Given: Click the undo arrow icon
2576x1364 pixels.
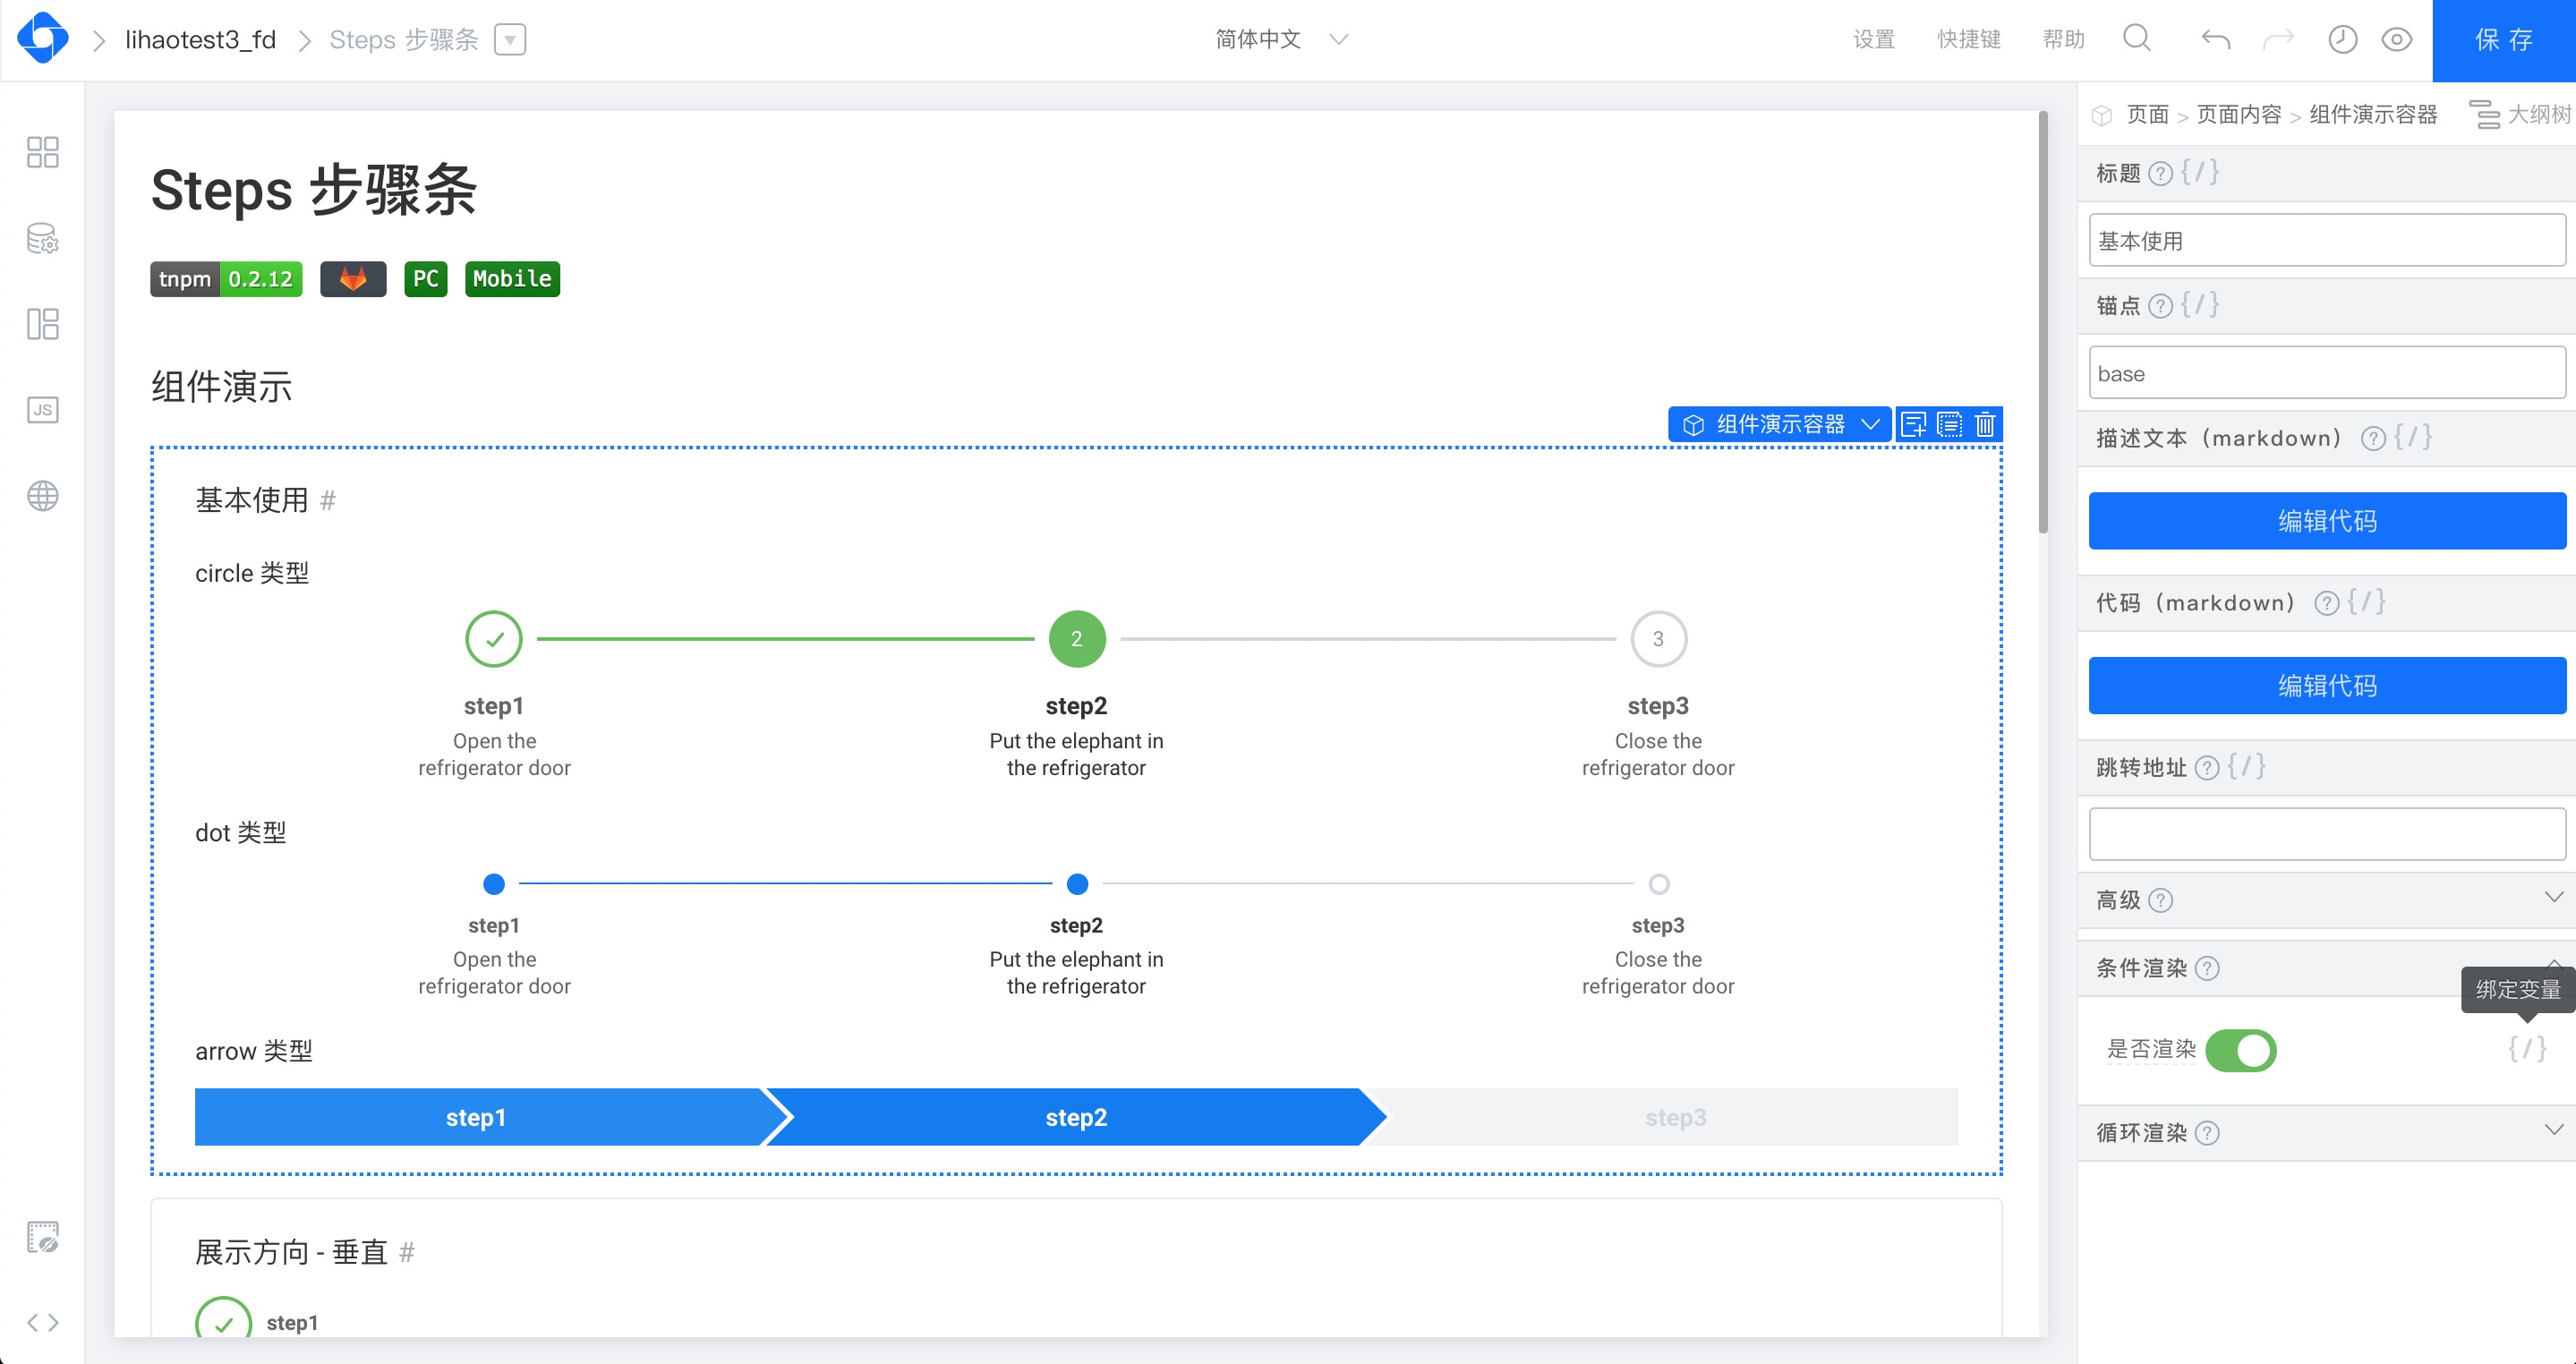Looking at the screenshot, I should point(2215,39).
